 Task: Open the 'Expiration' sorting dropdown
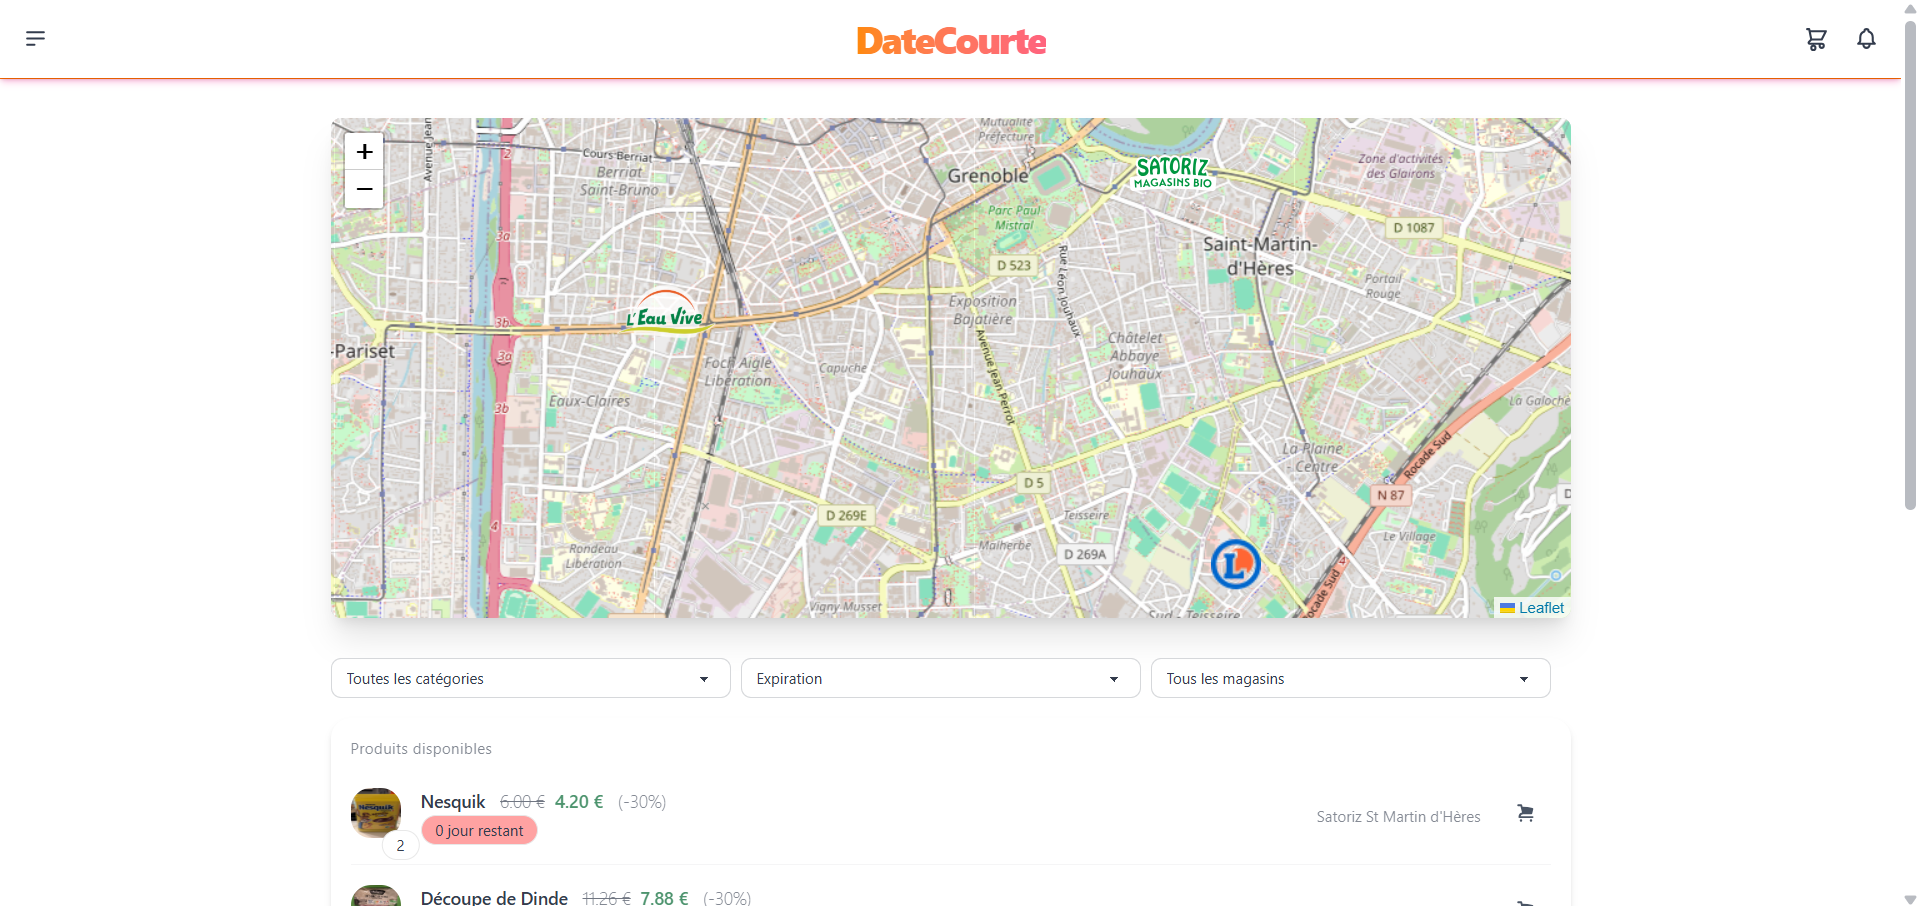pos(940,678)
